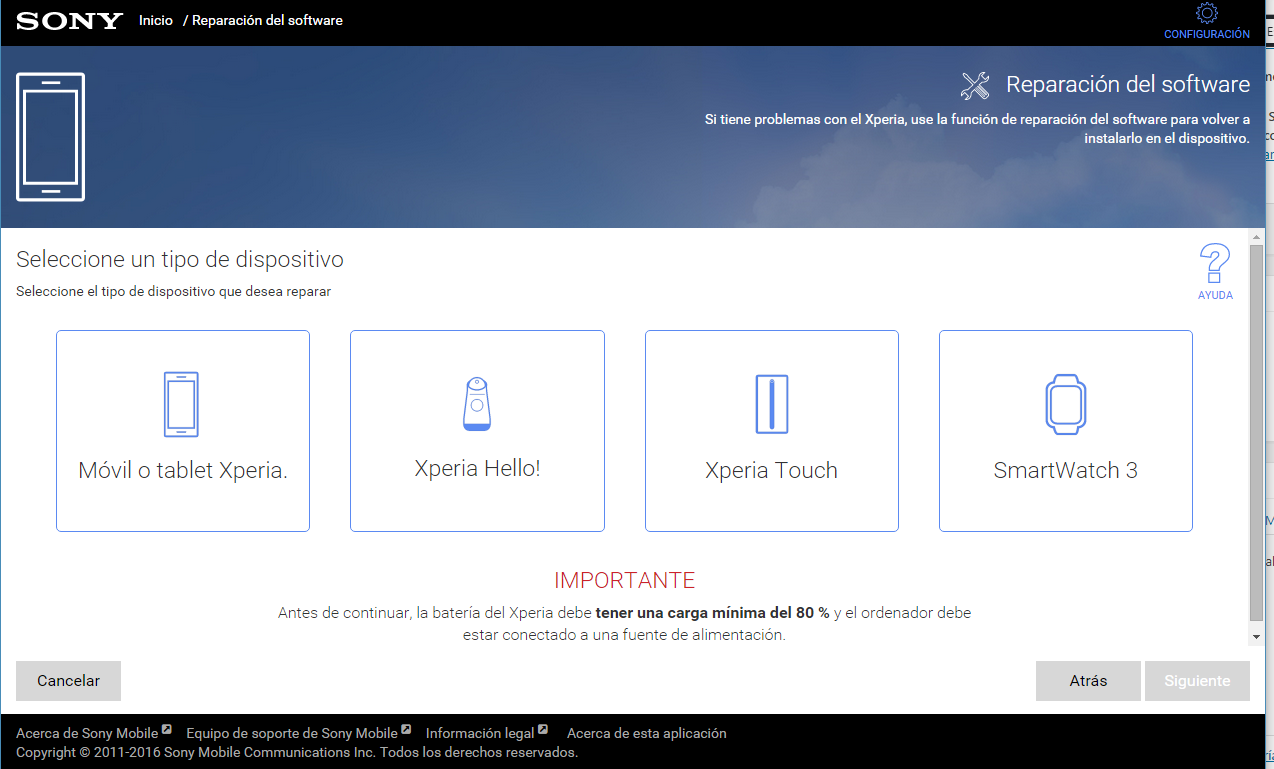The width and height of the screenshot is (1274, 769).
Task: Click the Ayuda question mark icon
Action: click(x=1214, y=264)
